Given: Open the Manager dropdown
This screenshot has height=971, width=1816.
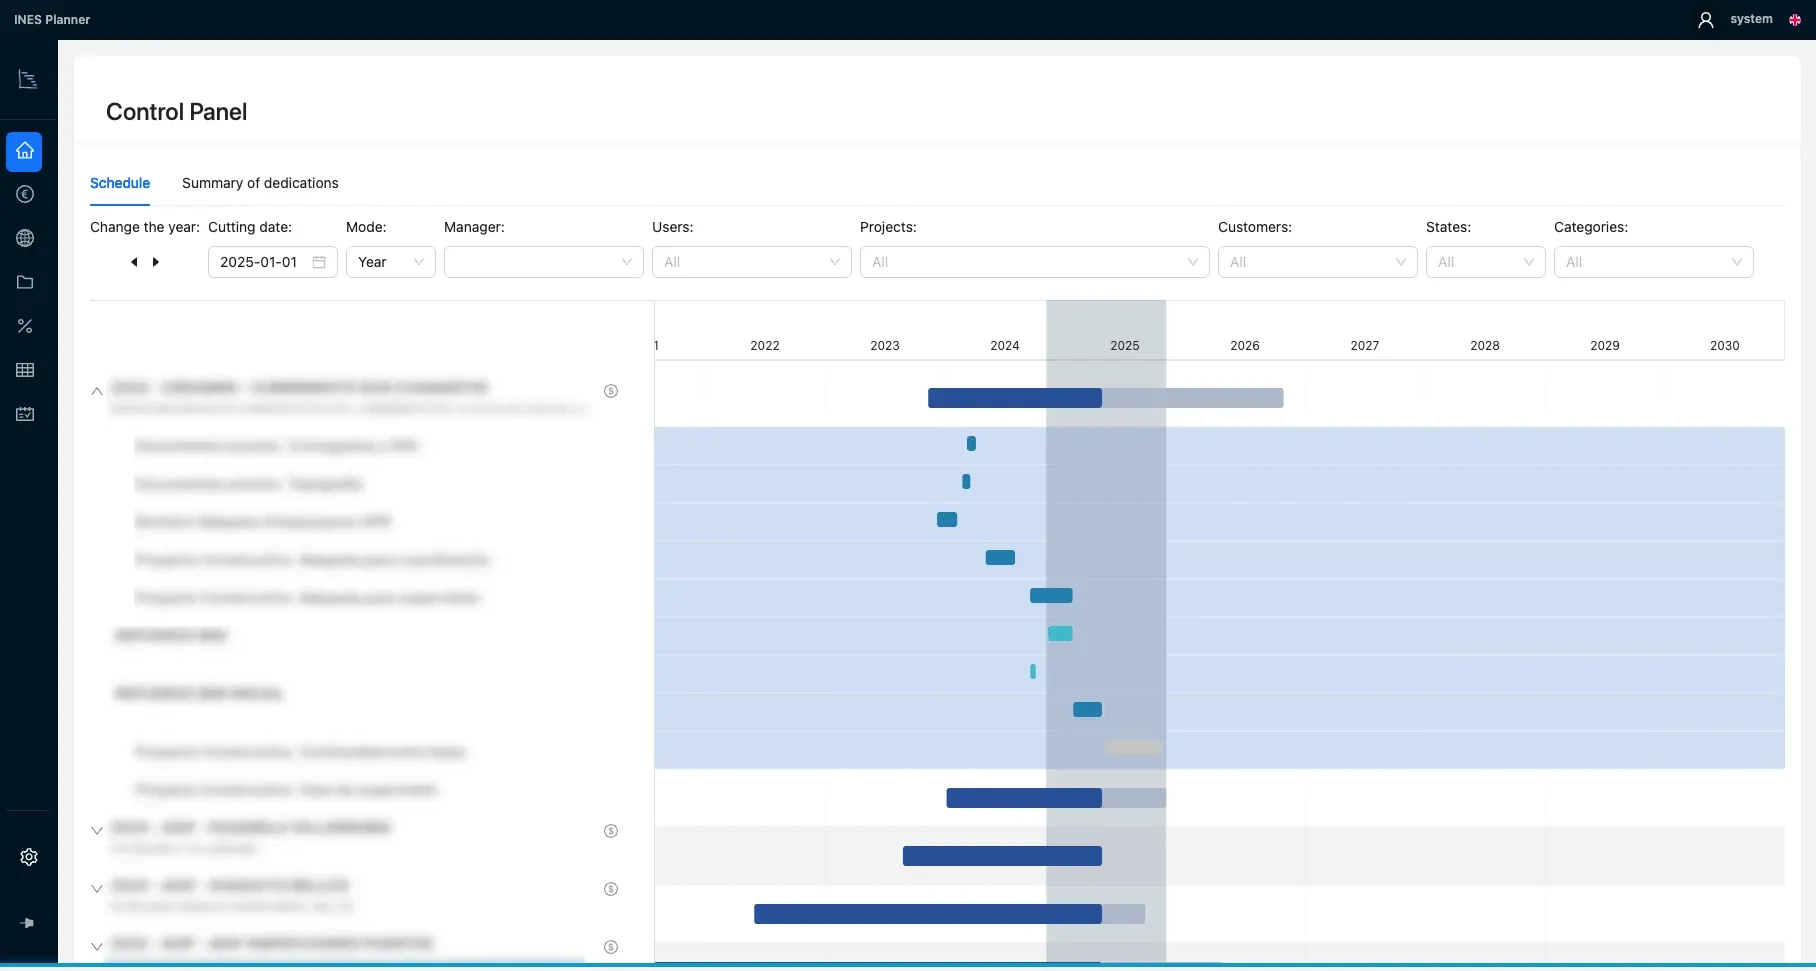Looking at the screenshot, I should pyautogui.click(x=543, y=262).
